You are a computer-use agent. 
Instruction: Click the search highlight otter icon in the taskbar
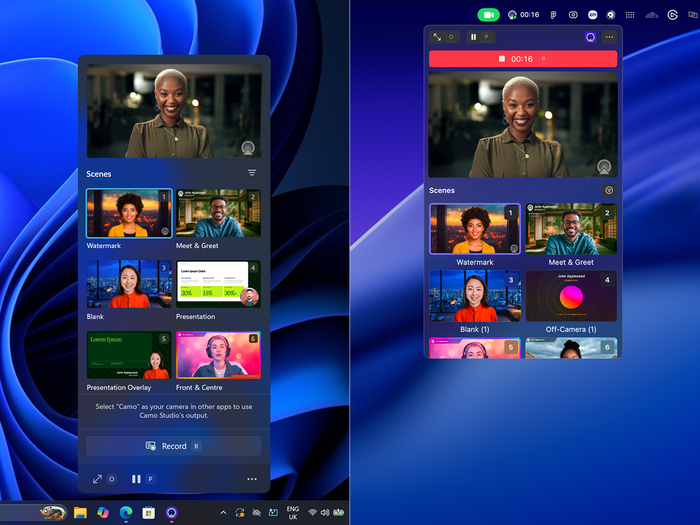pos(53,512)
